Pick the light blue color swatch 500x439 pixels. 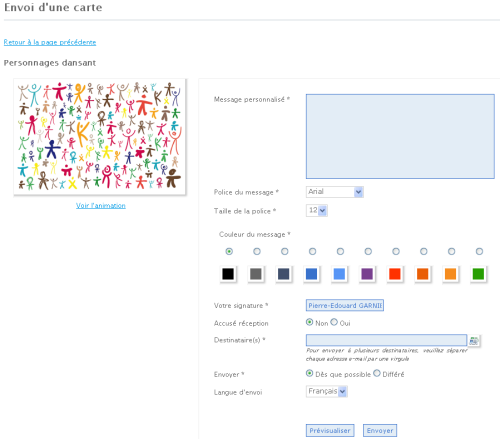339,274
